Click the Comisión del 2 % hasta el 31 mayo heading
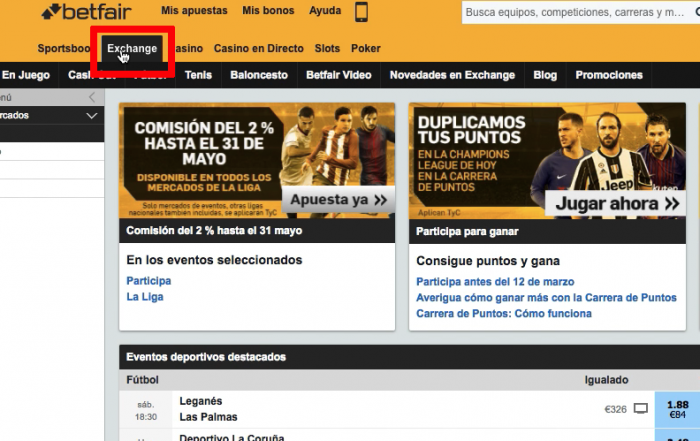700x441 pixels. click(214, 231)
